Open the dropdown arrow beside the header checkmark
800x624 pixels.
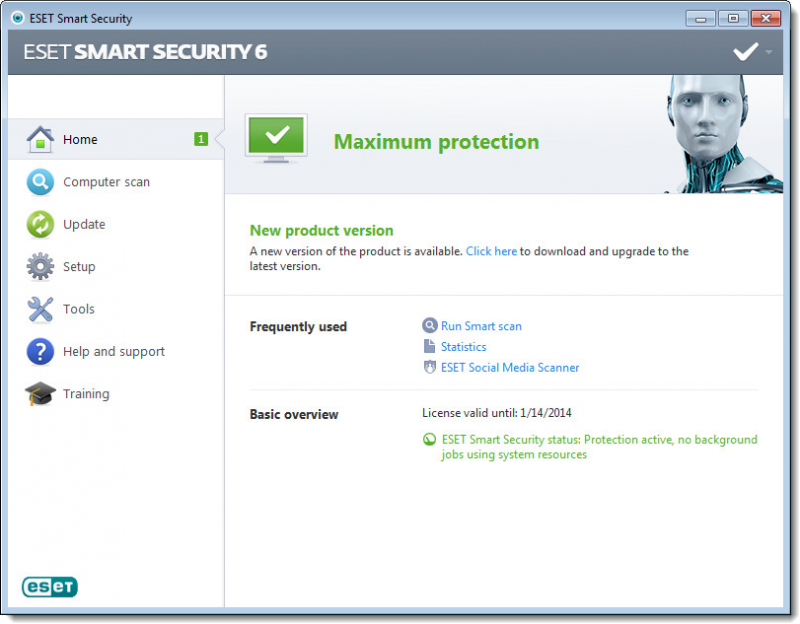(x=768, y=52)
